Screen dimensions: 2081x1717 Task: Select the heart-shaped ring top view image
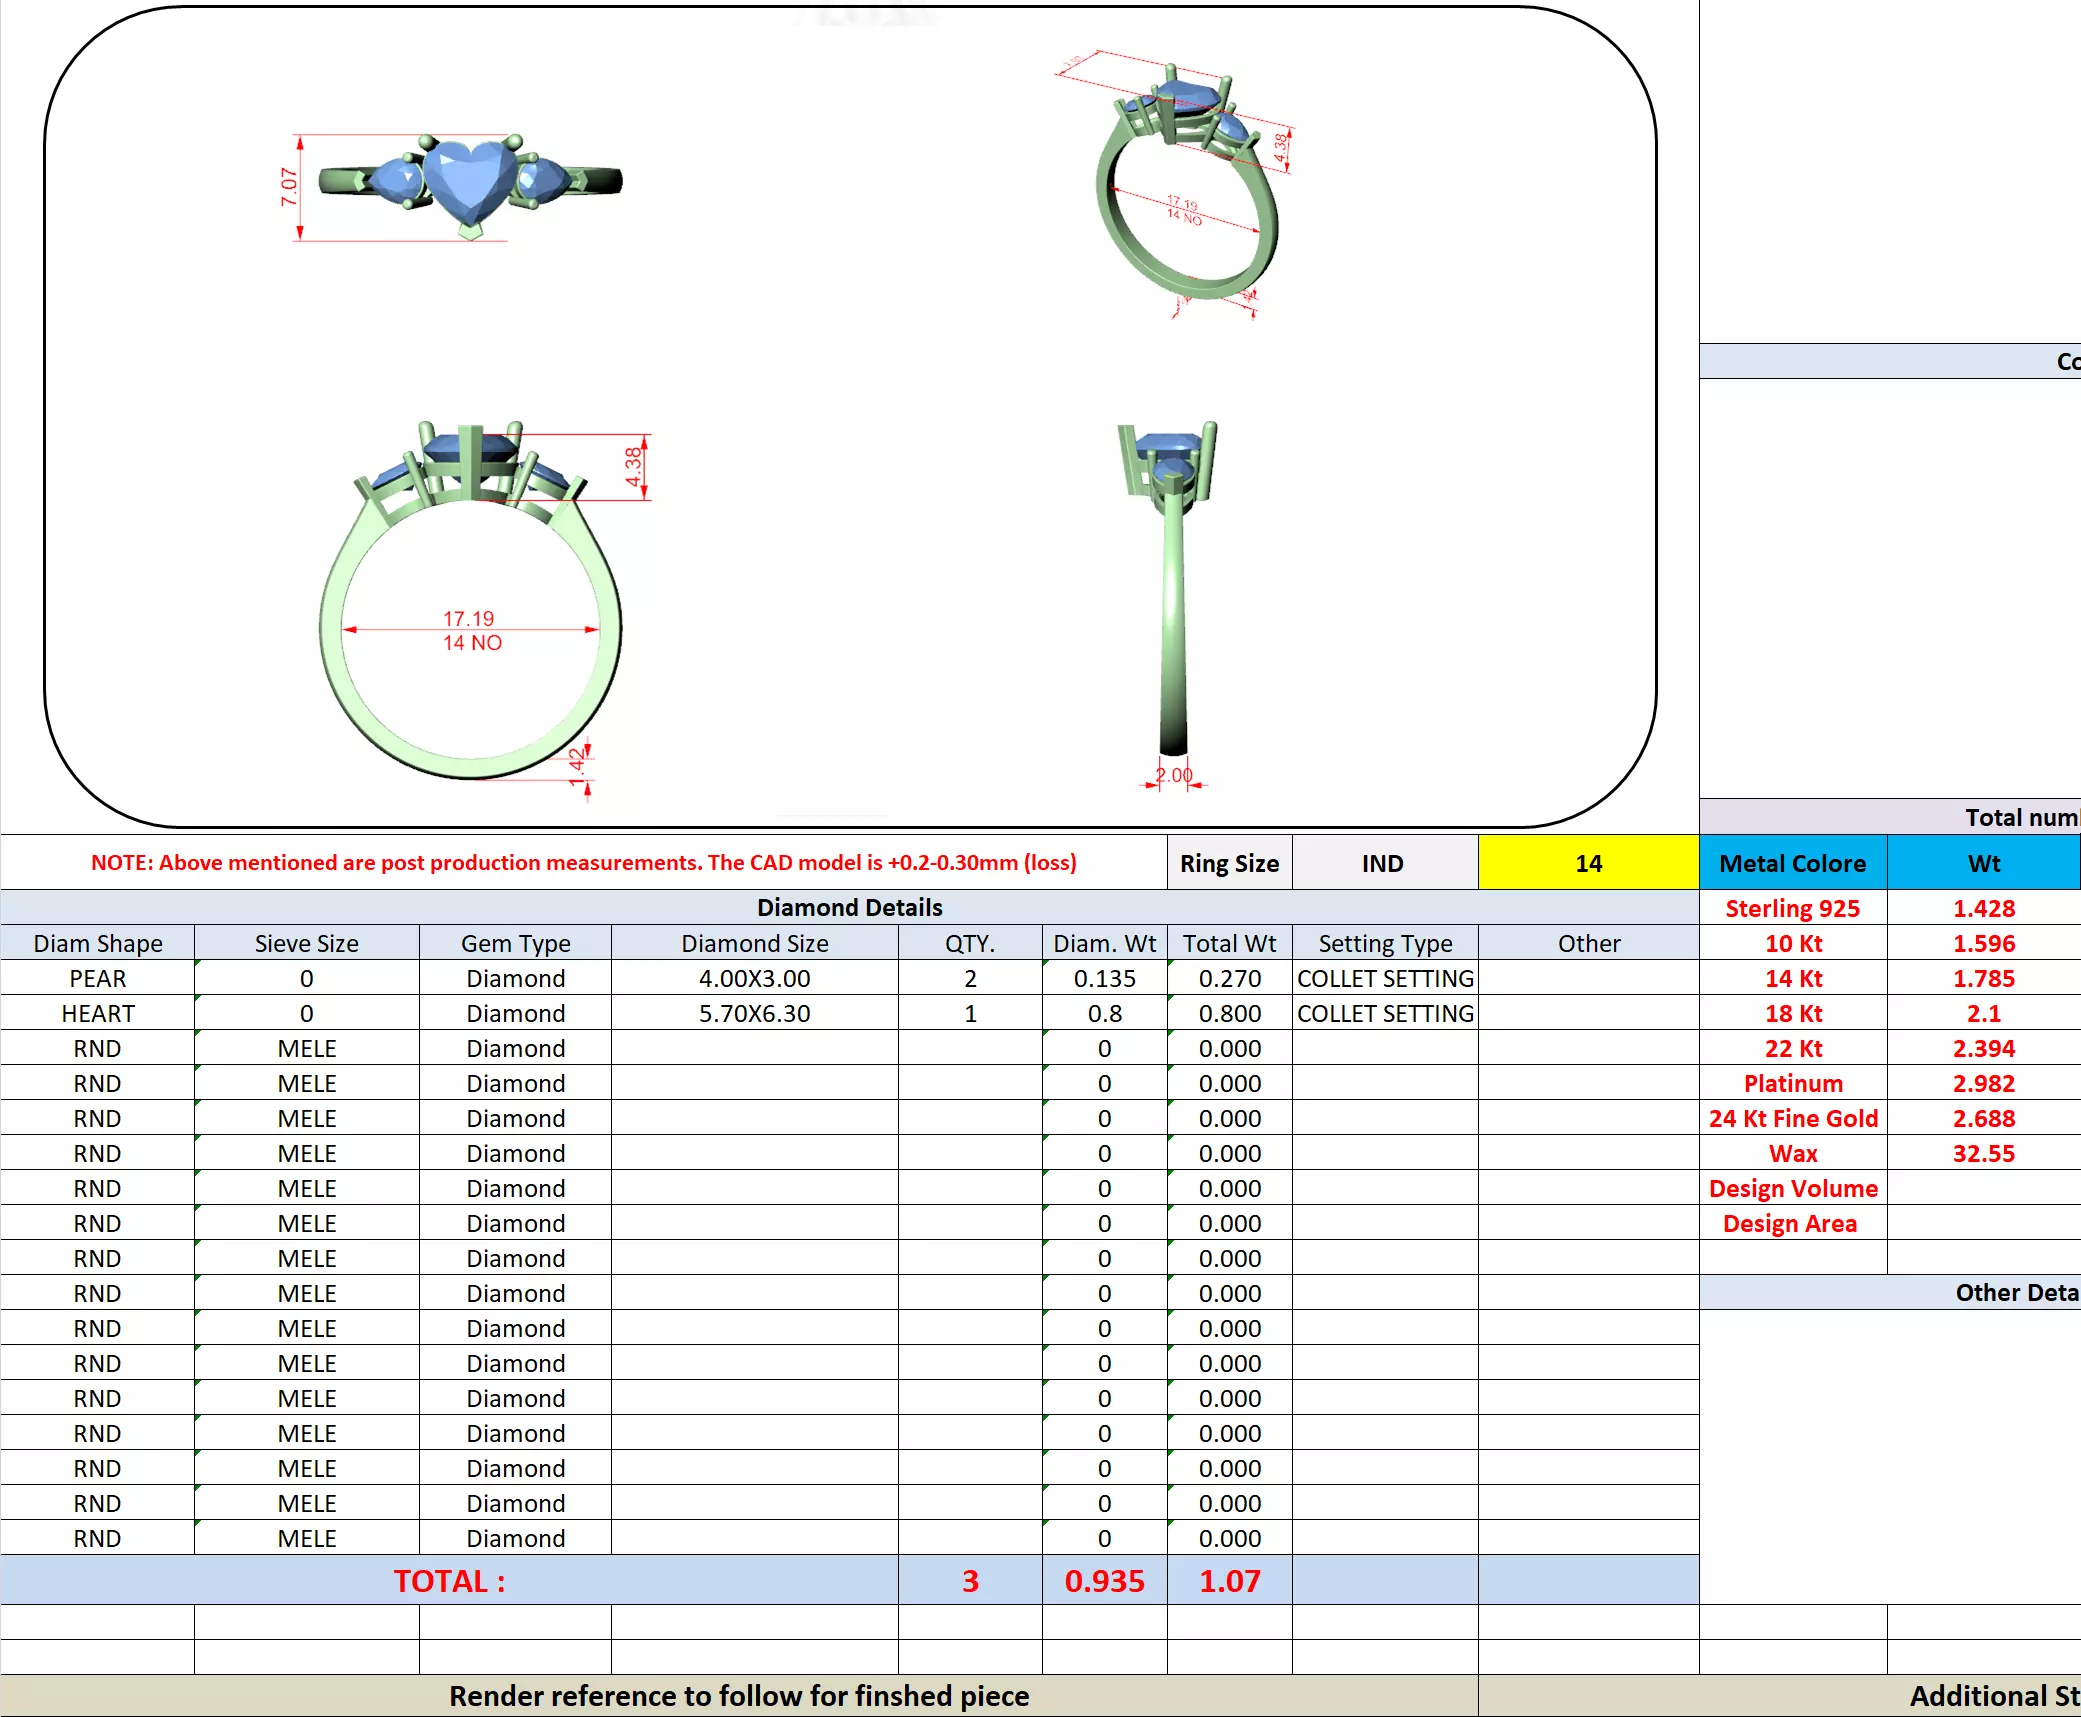coord(470,185)
